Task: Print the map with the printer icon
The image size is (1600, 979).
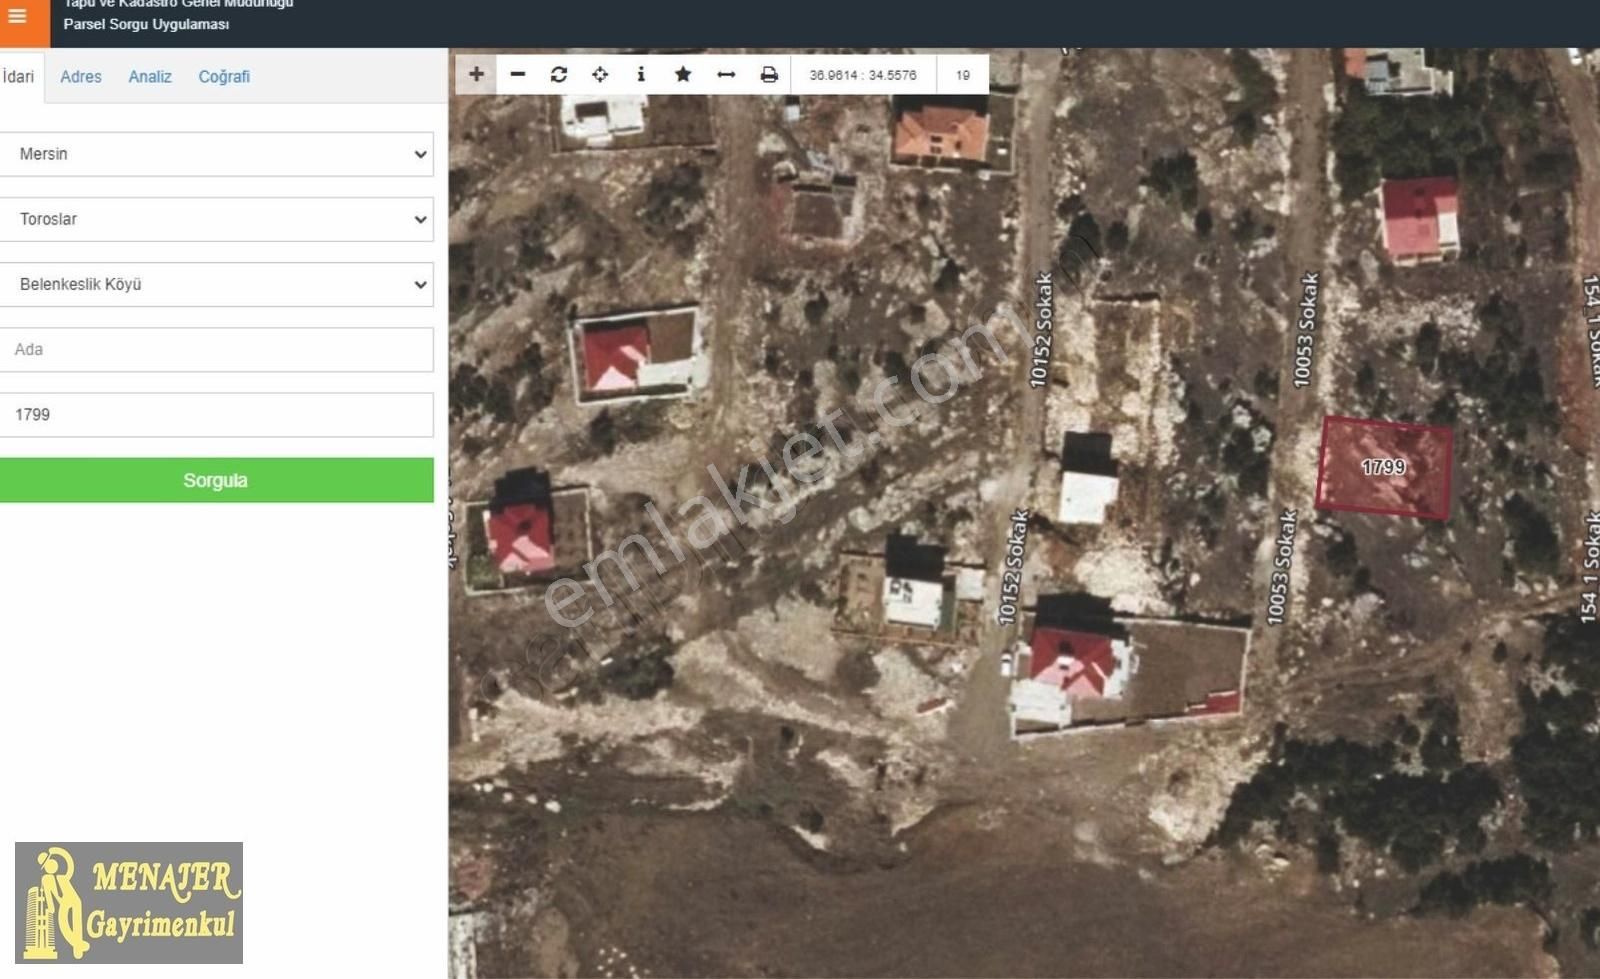Action: (769, 74)
